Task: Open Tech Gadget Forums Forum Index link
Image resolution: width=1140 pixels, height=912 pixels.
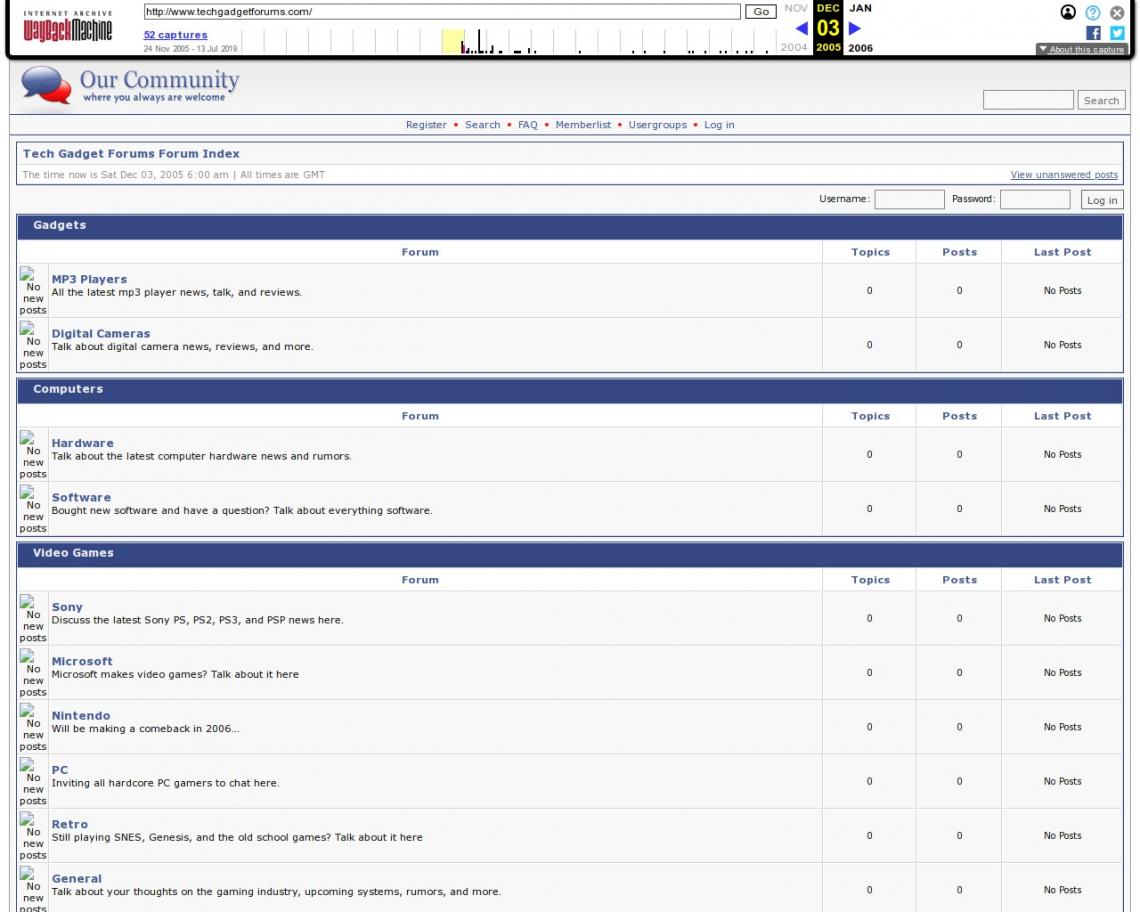Action: click(x=131, y=153)
